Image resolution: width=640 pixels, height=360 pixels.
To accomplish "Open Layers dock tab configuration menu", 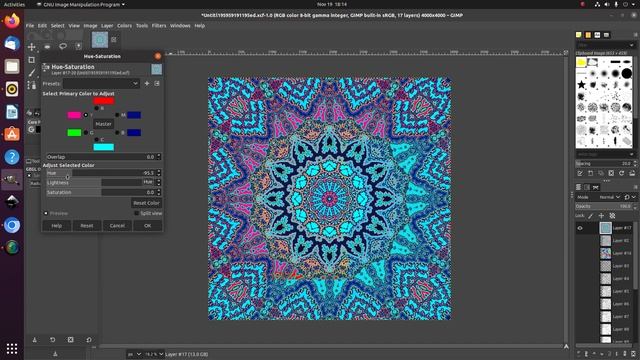I will tap(635, 187).
